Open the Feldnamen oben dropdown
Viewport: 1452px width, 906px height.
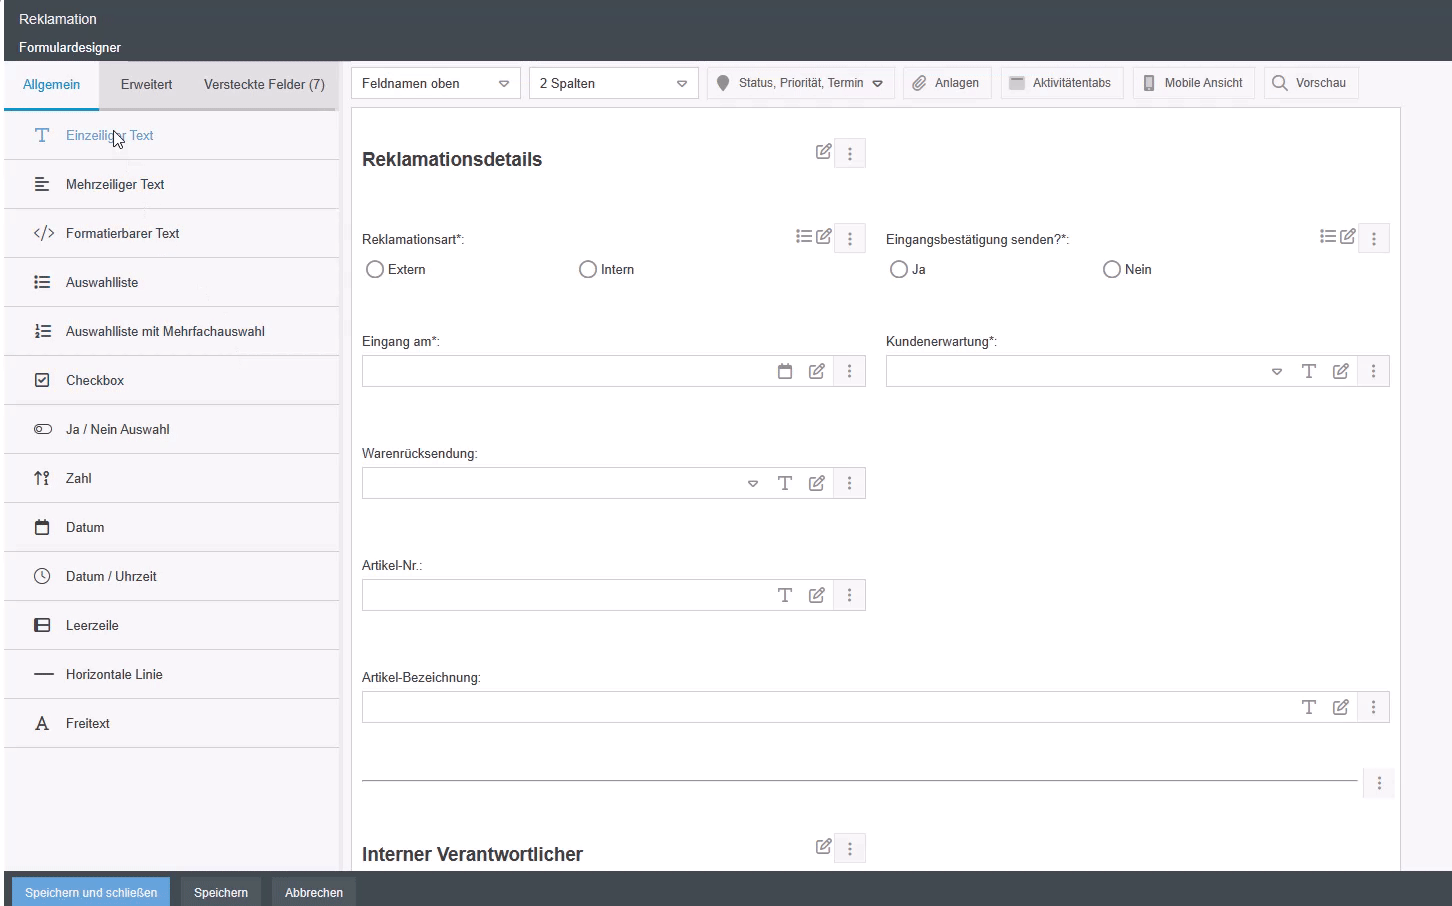point(435,84)
